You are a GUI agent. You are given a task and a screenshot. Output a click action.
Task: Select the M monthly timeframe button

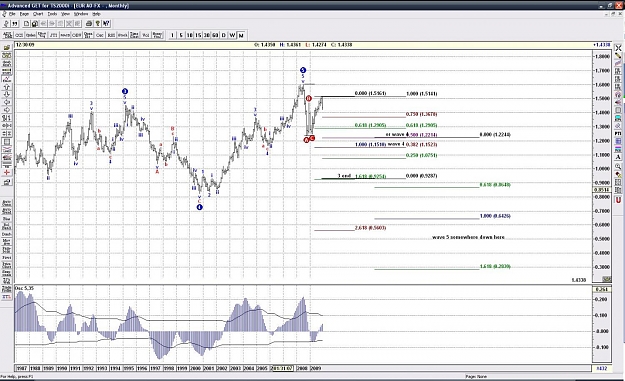pyautogui.click(x=241, y=35)
